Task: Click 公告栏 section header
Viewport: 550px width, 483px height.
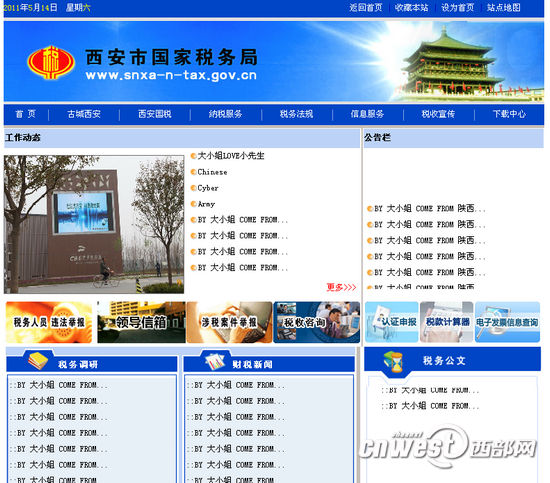Action: click(377, 137)
